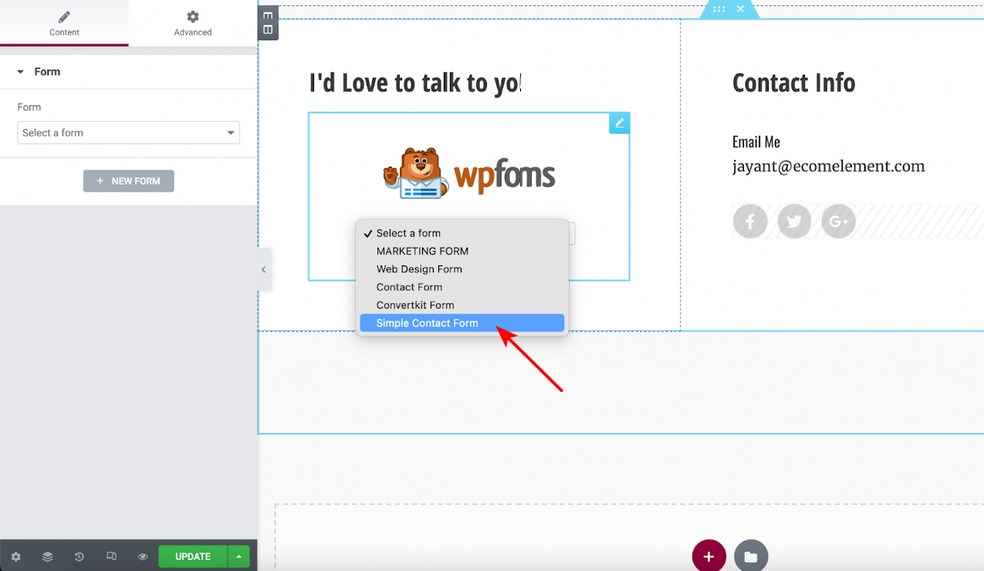This screenshot has width=984, height=571.
Task: Select Simple Contact Form option
Action: 462,323
